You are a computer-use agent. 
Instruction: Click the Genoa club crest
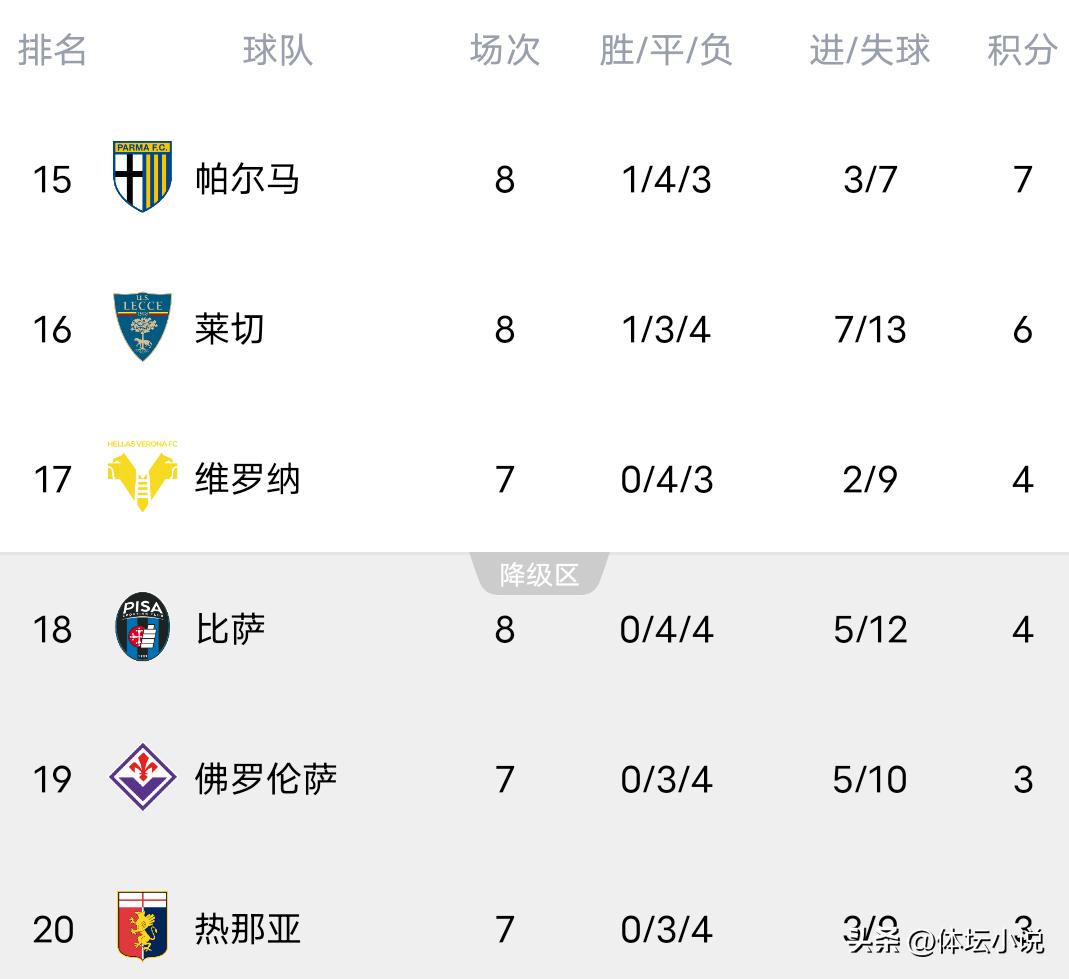click(x=142, y=927)
